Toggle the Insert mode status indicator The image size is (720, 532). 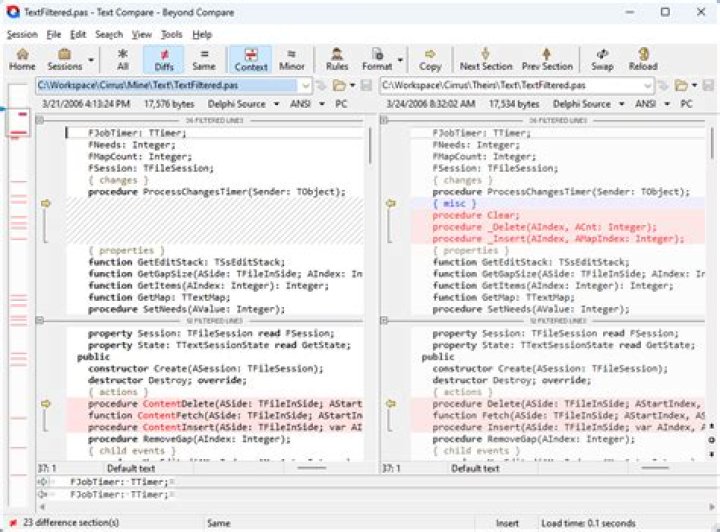pyautogui.click(x=507, y=523)
